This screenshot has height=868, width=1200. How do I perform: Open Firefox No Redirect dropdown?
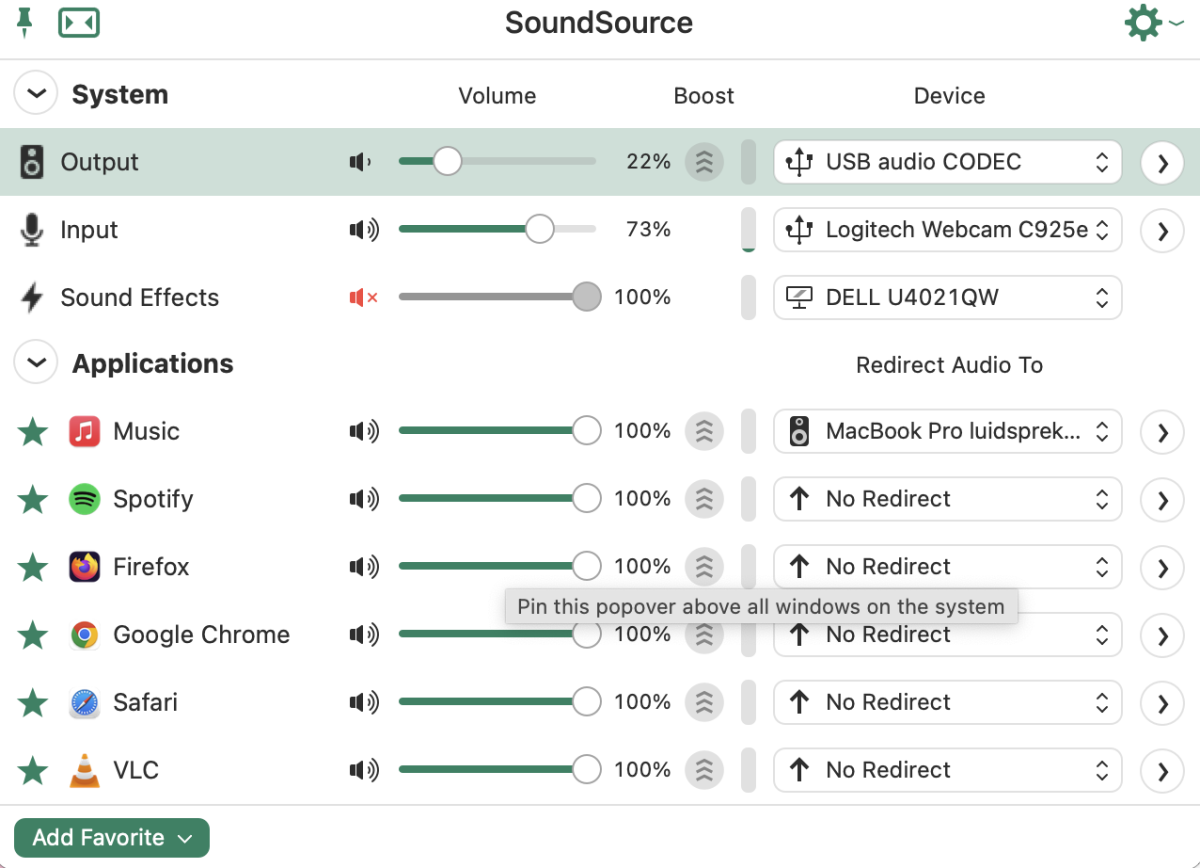[948, 567]
